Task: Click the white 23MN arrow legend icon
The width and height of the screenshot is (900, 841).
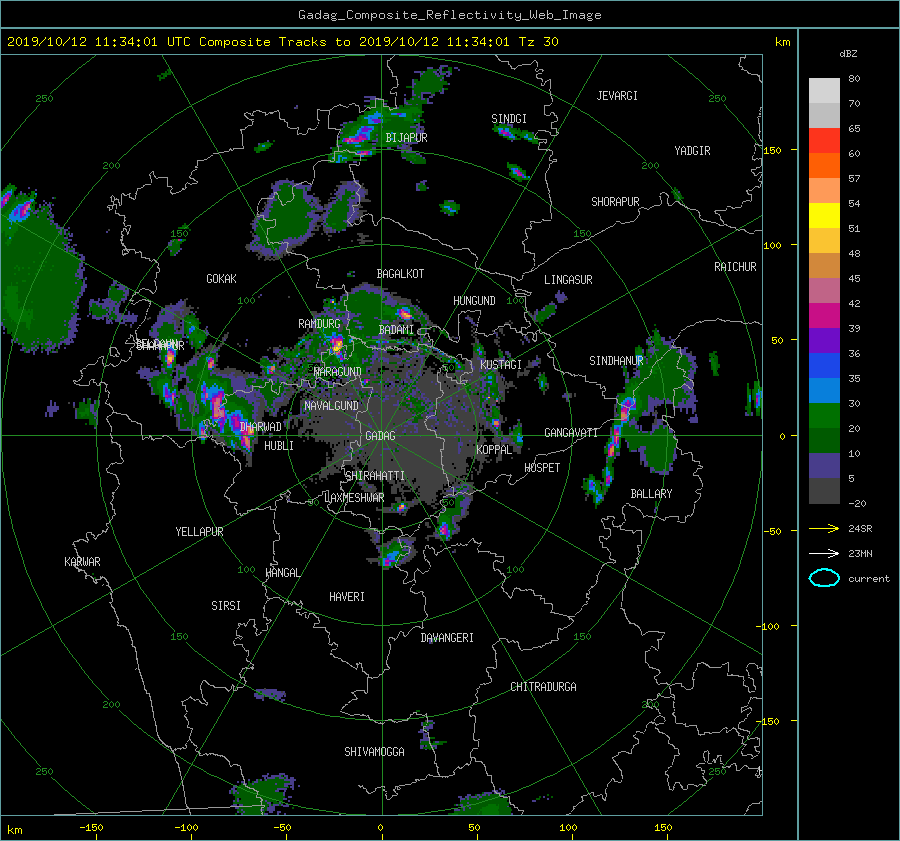Action: (824, 553)
